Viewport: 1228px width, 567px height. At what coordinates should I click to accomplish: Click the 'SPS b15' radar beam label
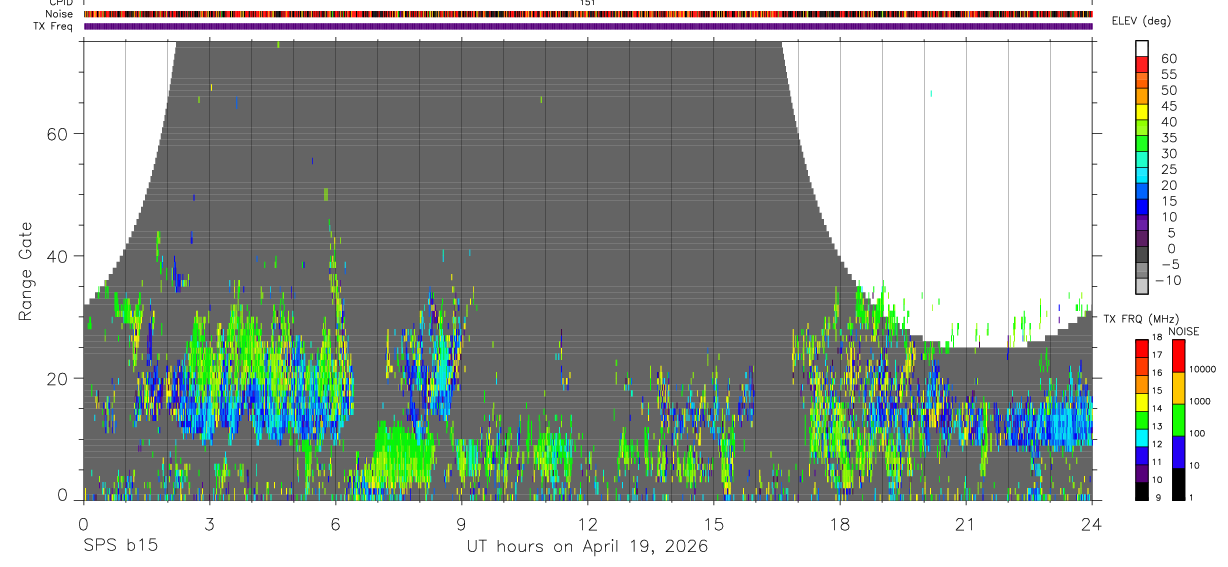[119, 546]
